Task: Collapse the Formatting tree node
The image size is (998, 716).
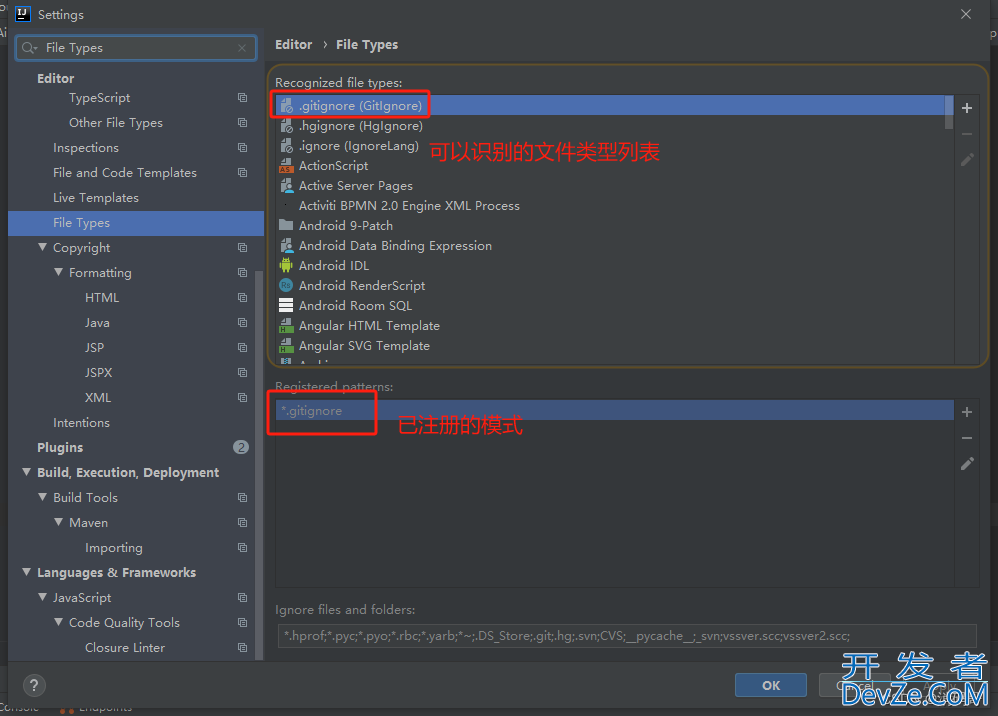Action: (x=59, y=272)
